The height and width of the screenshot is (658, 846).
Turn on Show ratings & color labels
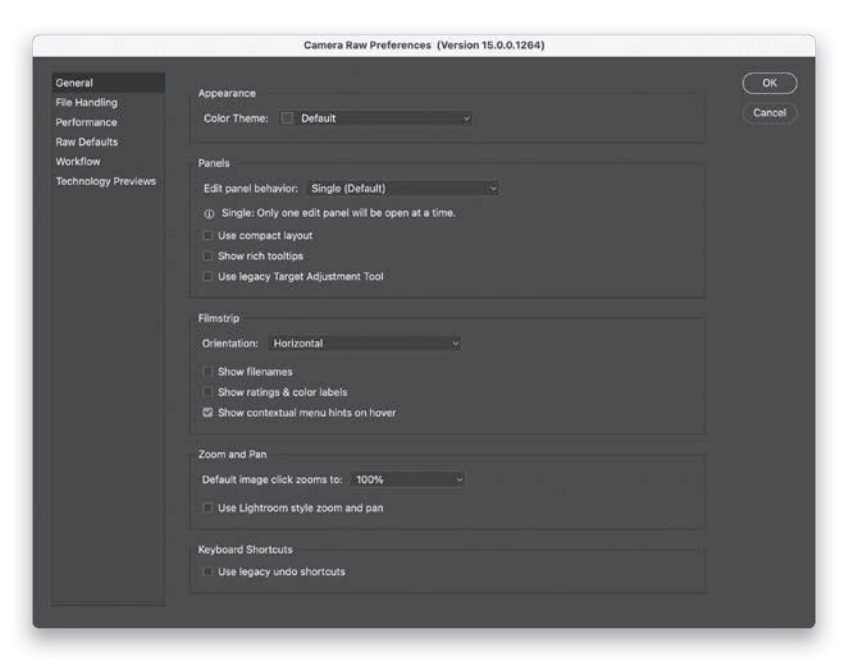coord(208,392)
